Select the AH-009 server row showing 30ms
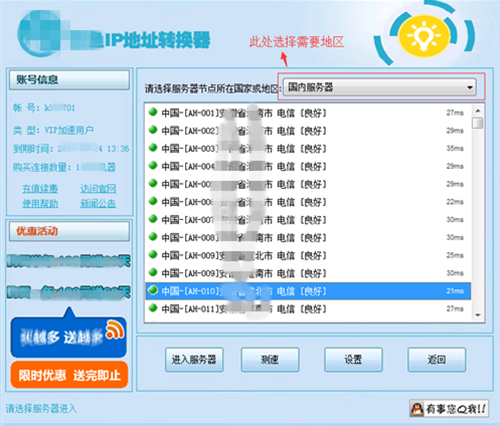 tap(308, 273)
